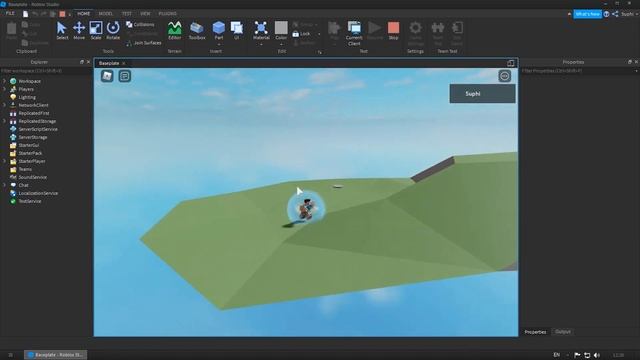The height and width of the screenshot is (360, 640).
Task: Switch to the Properties bottom tab
Action: coord(535,332)
